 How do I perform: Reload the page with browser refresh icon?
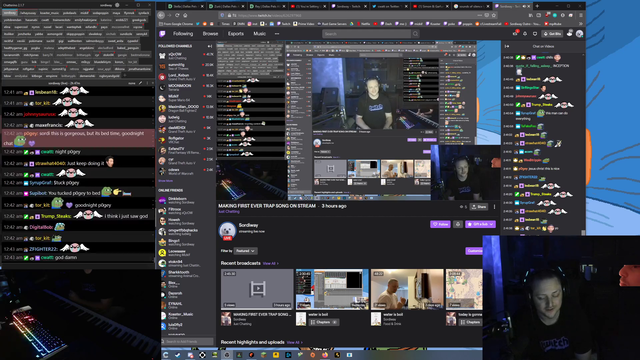tap(177, 15)
